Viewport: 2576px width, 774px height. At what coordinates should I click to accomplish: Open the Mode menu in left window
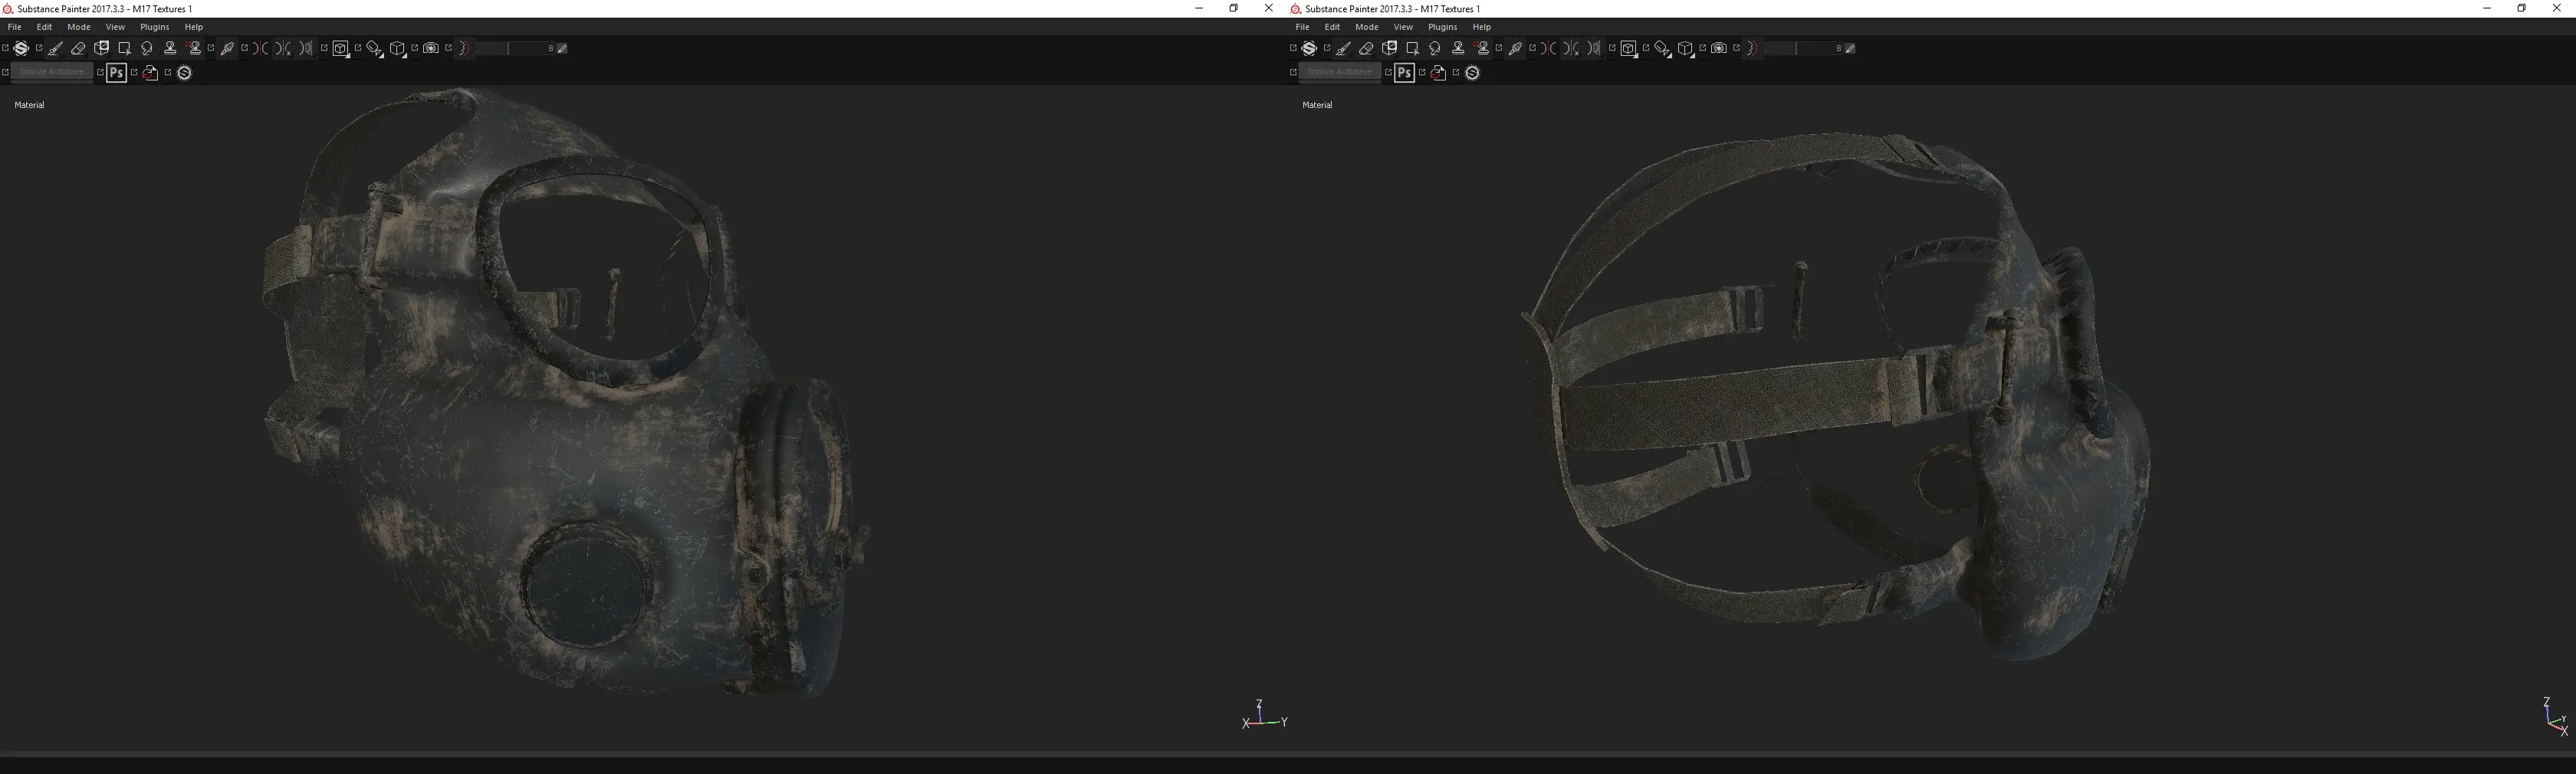(x=79, y=27)
